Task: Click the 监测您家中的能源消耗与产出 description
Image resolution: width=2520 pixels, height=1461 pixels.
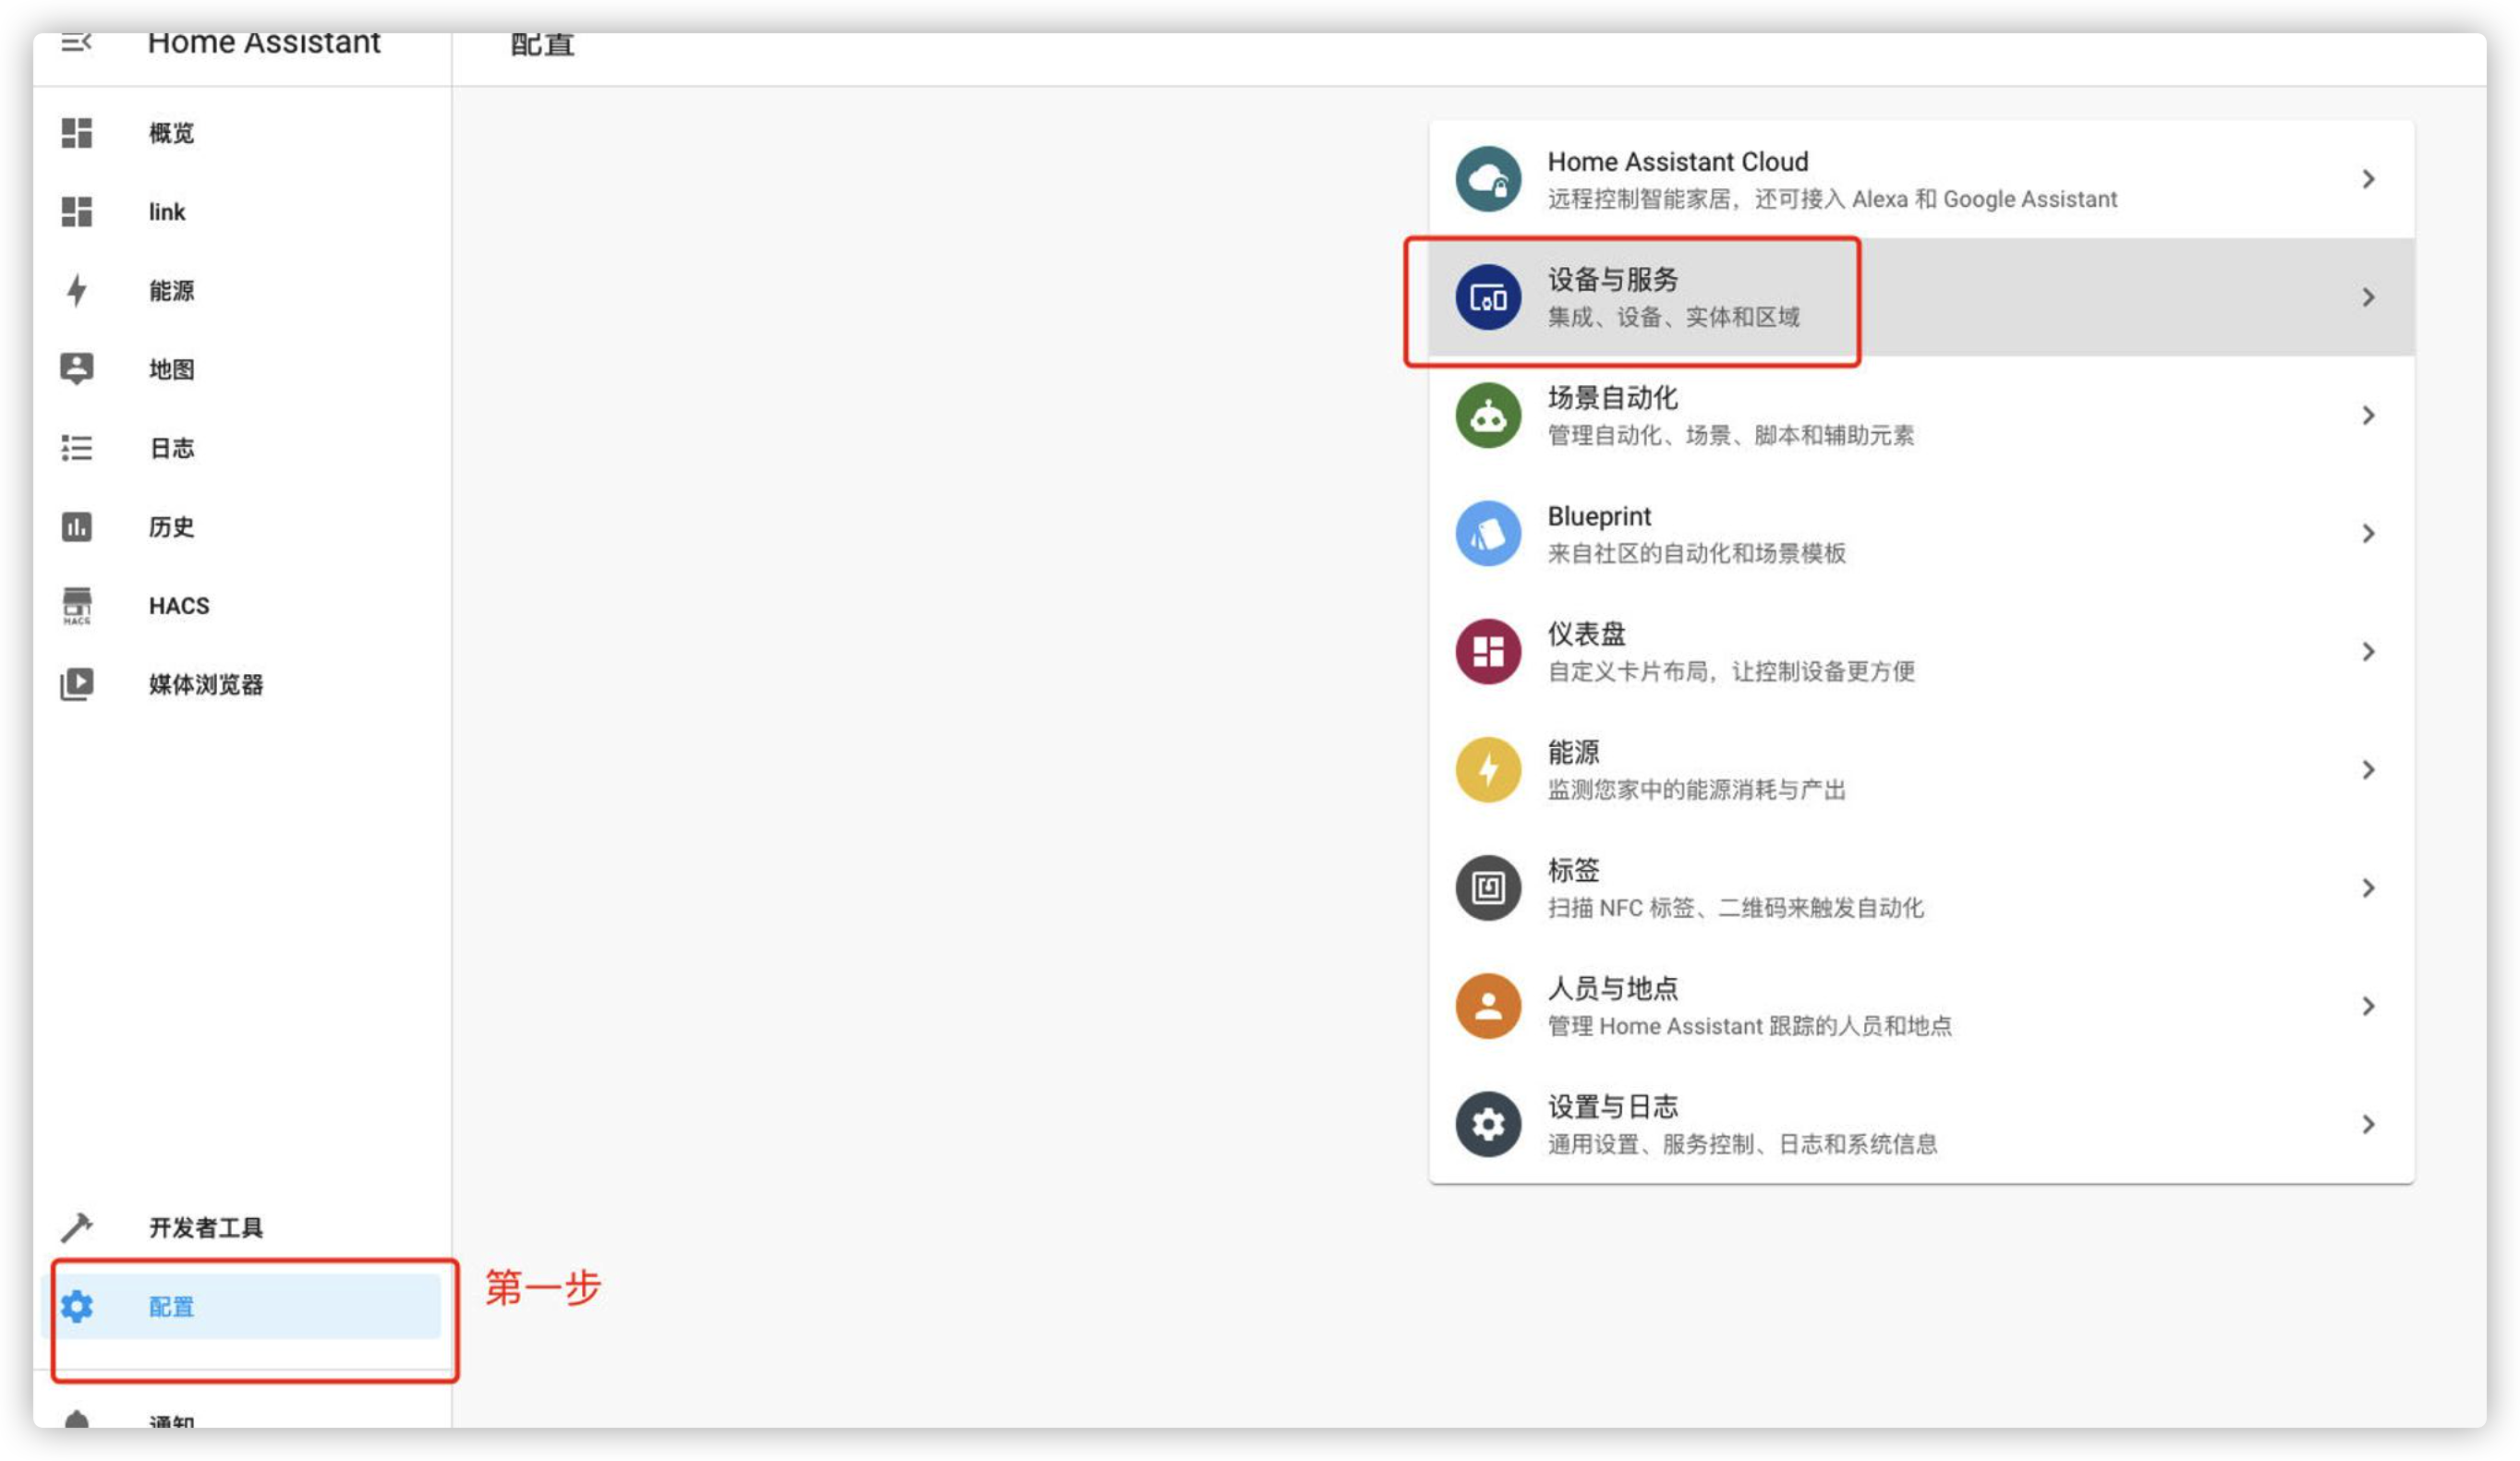Action: click(x=1696, y=790)
